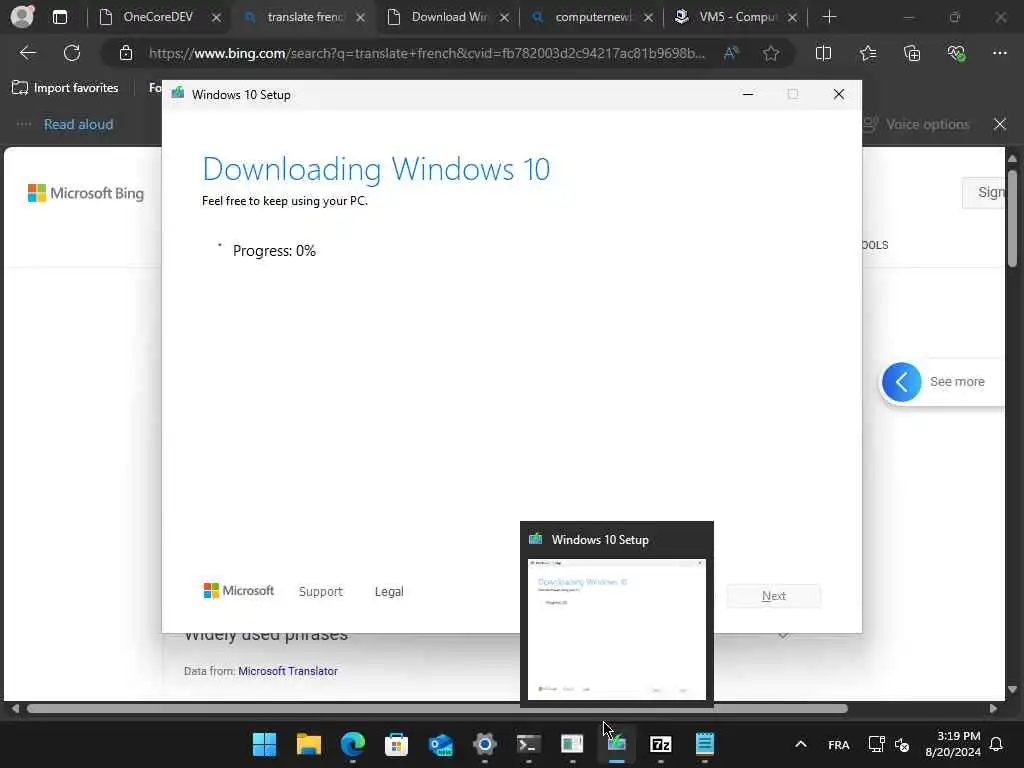The image size is (1024, 768).
Task: Open Edge Settings and more menu
Action: click(x=1000, y=54)
